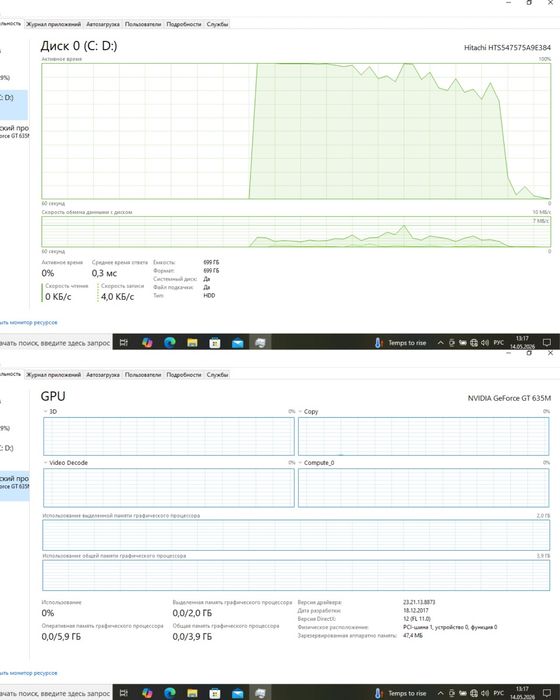Open volume control in the upper system tray
This screenshot has height=700, width=560.
tap(485, 343)
